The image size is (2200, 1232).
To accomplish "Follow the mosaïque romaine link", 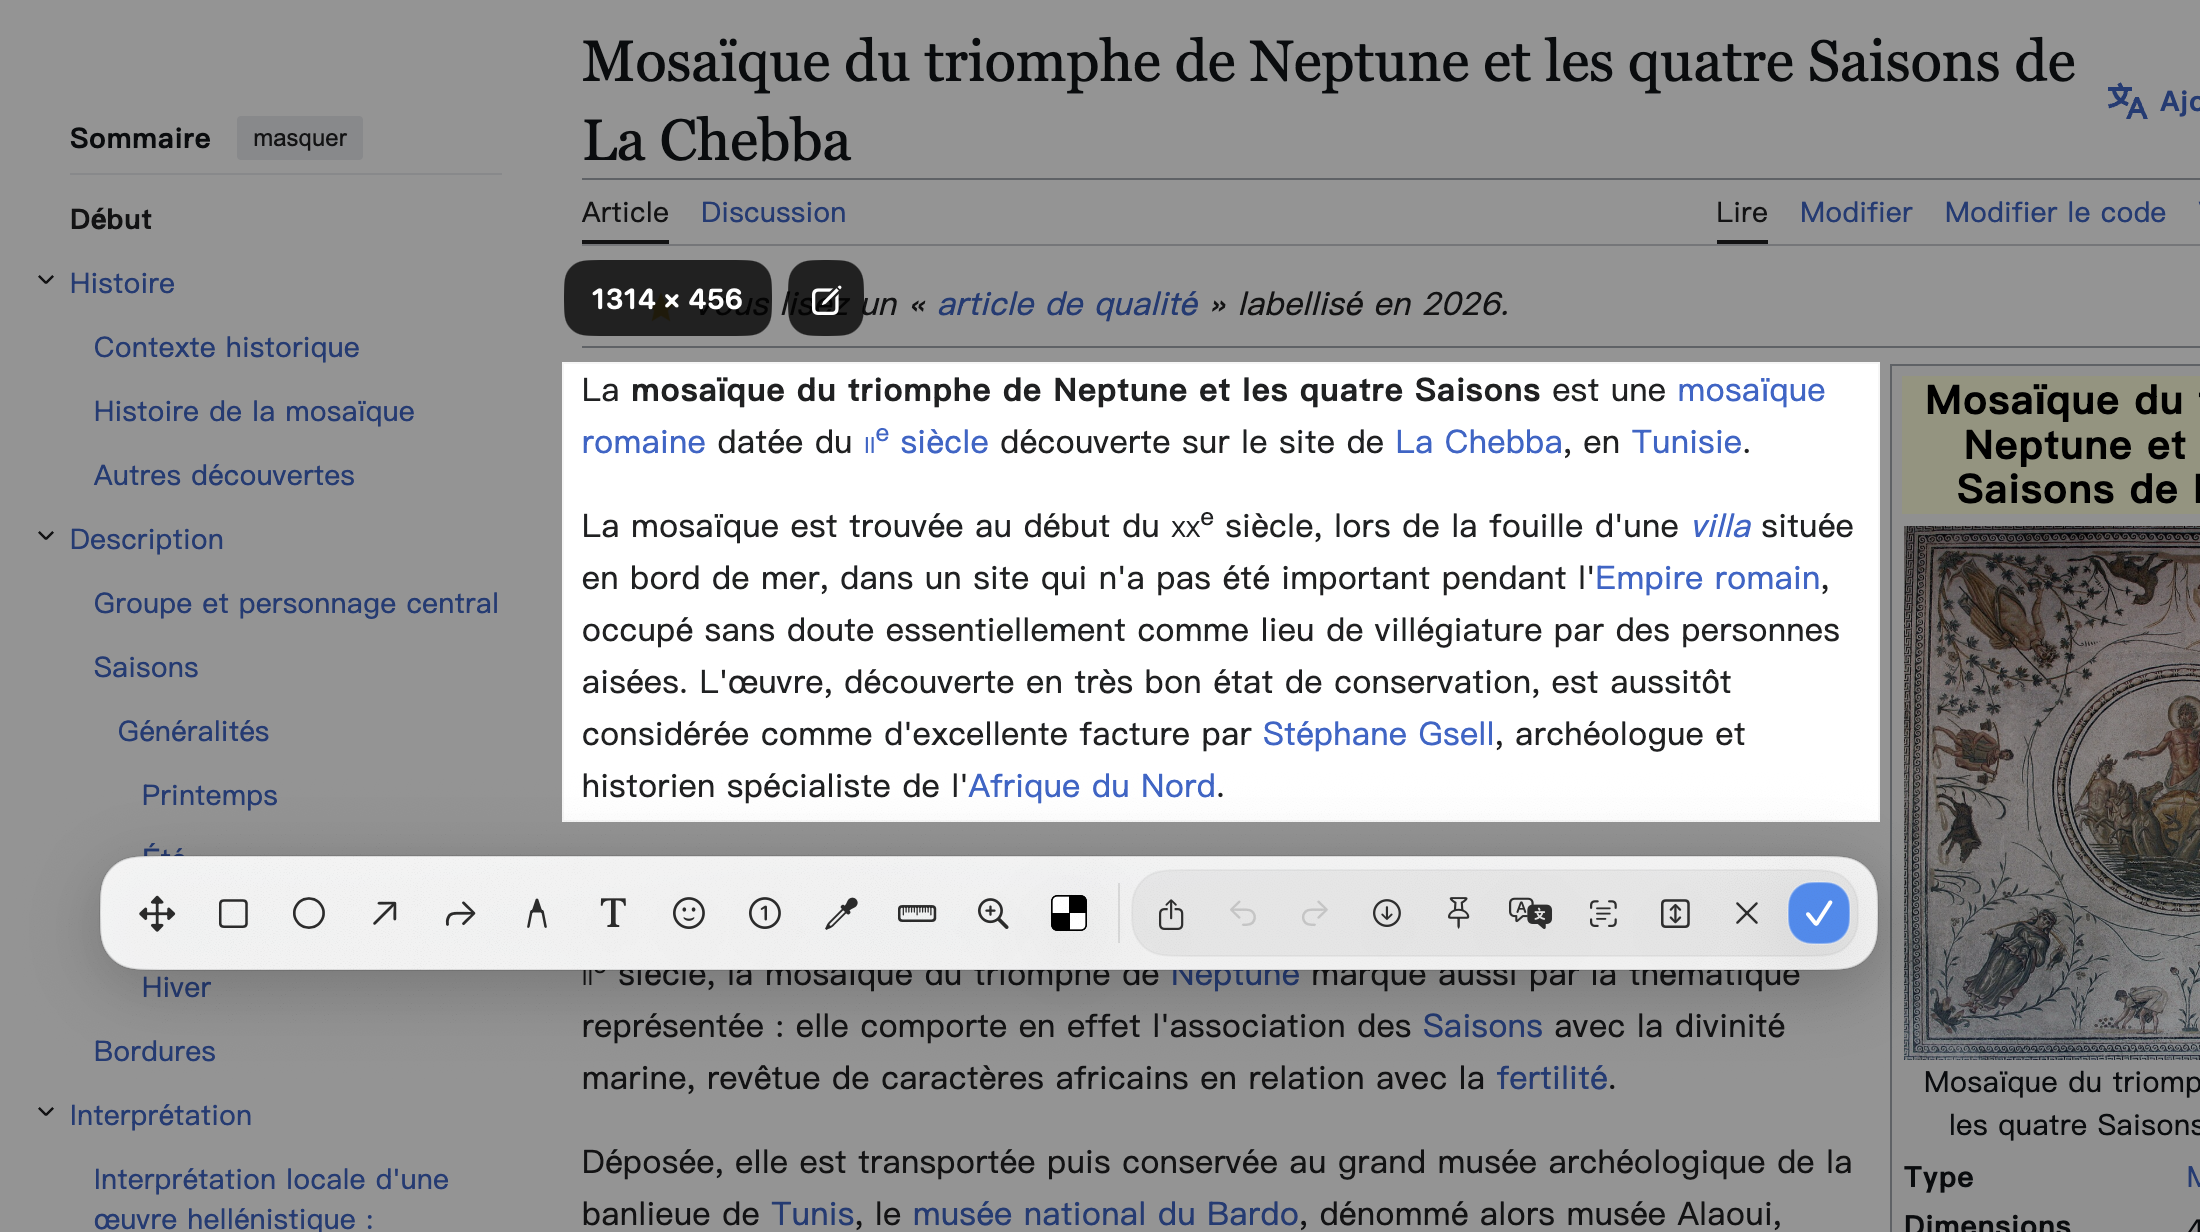I will [1751, 390].
